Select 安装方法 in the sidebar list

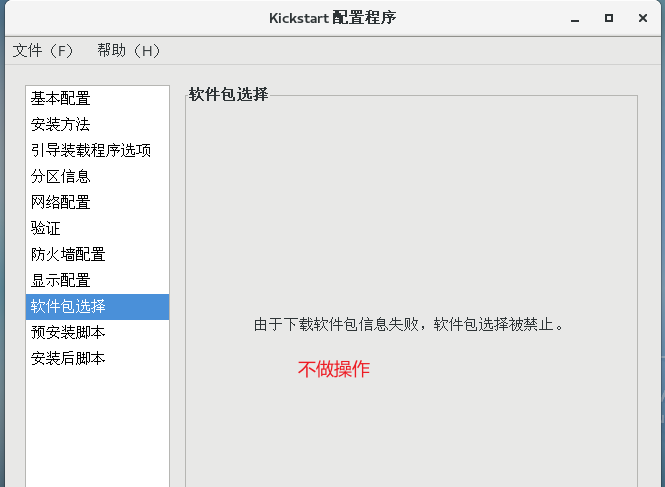pos(98,124)
